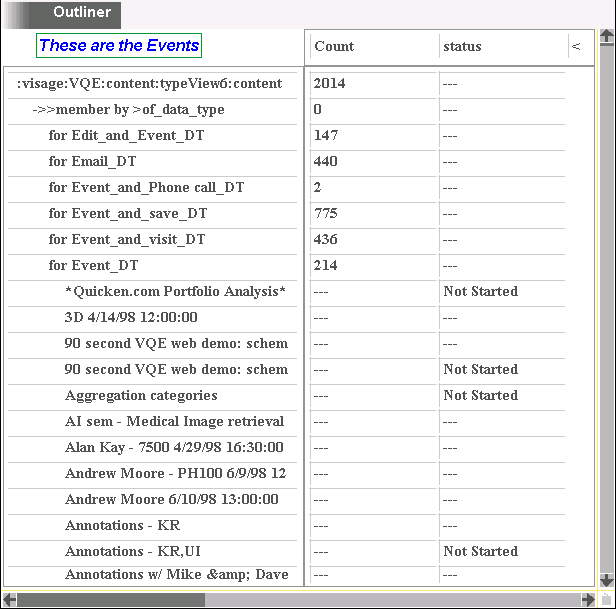
Task: Click 'Not Started' status for 'Annotations - KR,UI'
Action: [480, 552]
